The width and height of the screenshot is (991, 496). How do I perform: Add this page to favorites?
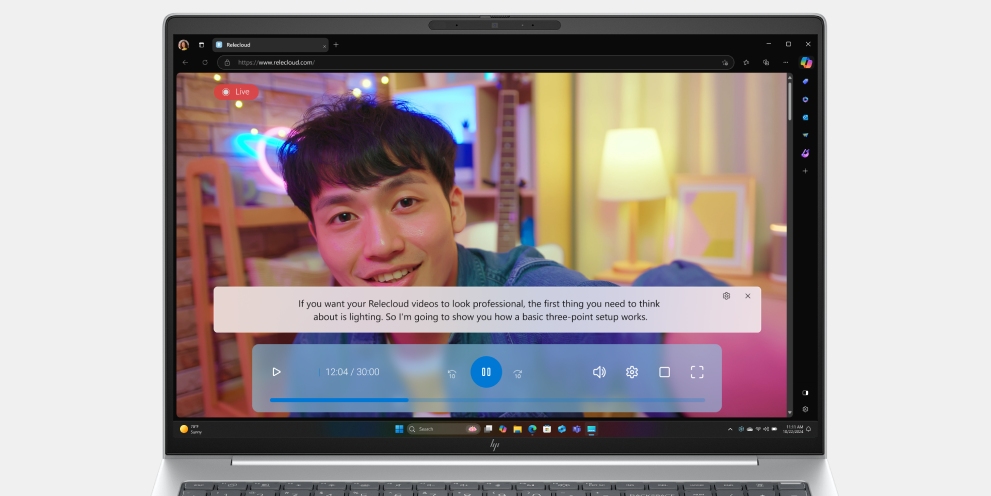[725, 63]
